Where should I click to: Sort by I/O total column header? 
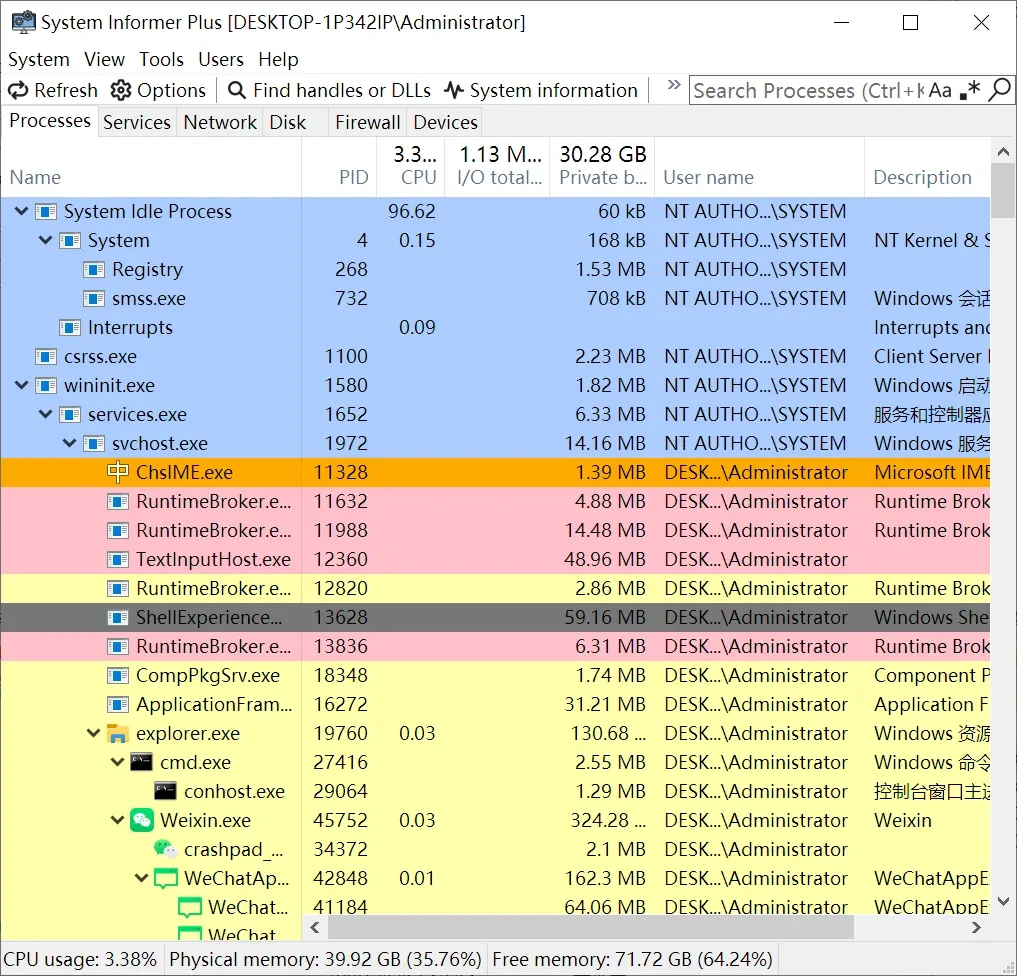pyautogui.click(x=497, y=167)
